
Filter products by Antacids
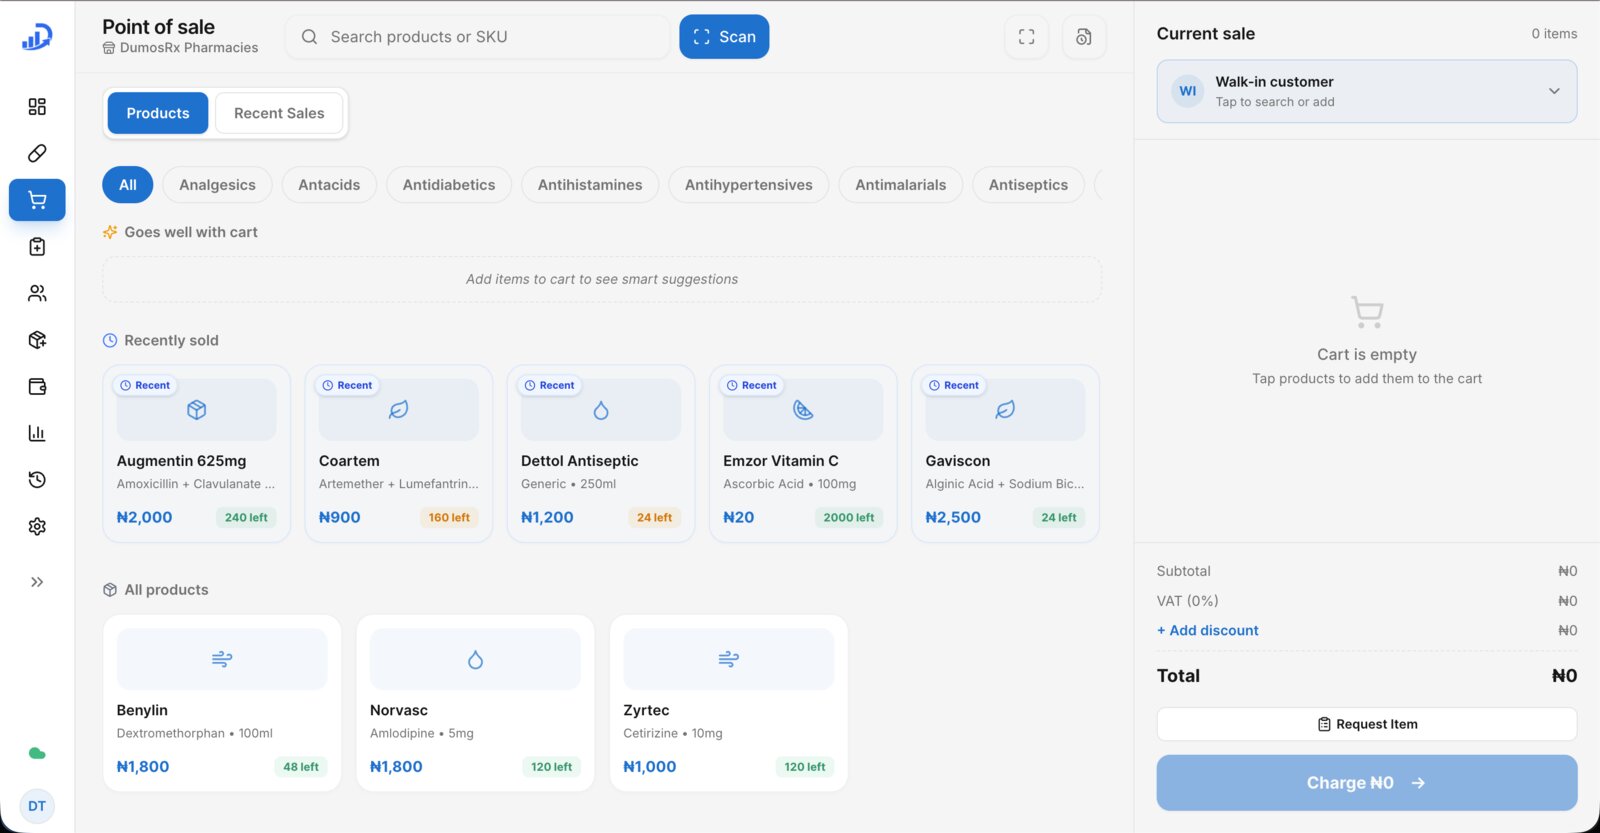(329, 185)
